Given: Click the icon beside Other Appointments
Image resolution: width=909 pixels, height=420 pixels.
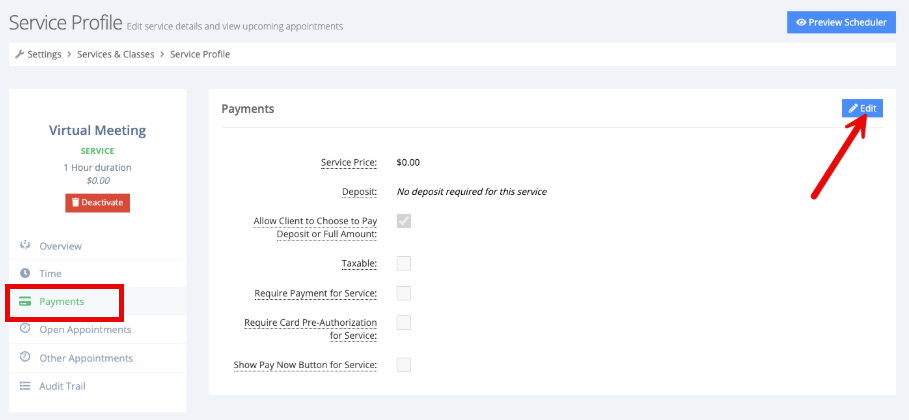Looking at the screenshot, I should 25,357.
